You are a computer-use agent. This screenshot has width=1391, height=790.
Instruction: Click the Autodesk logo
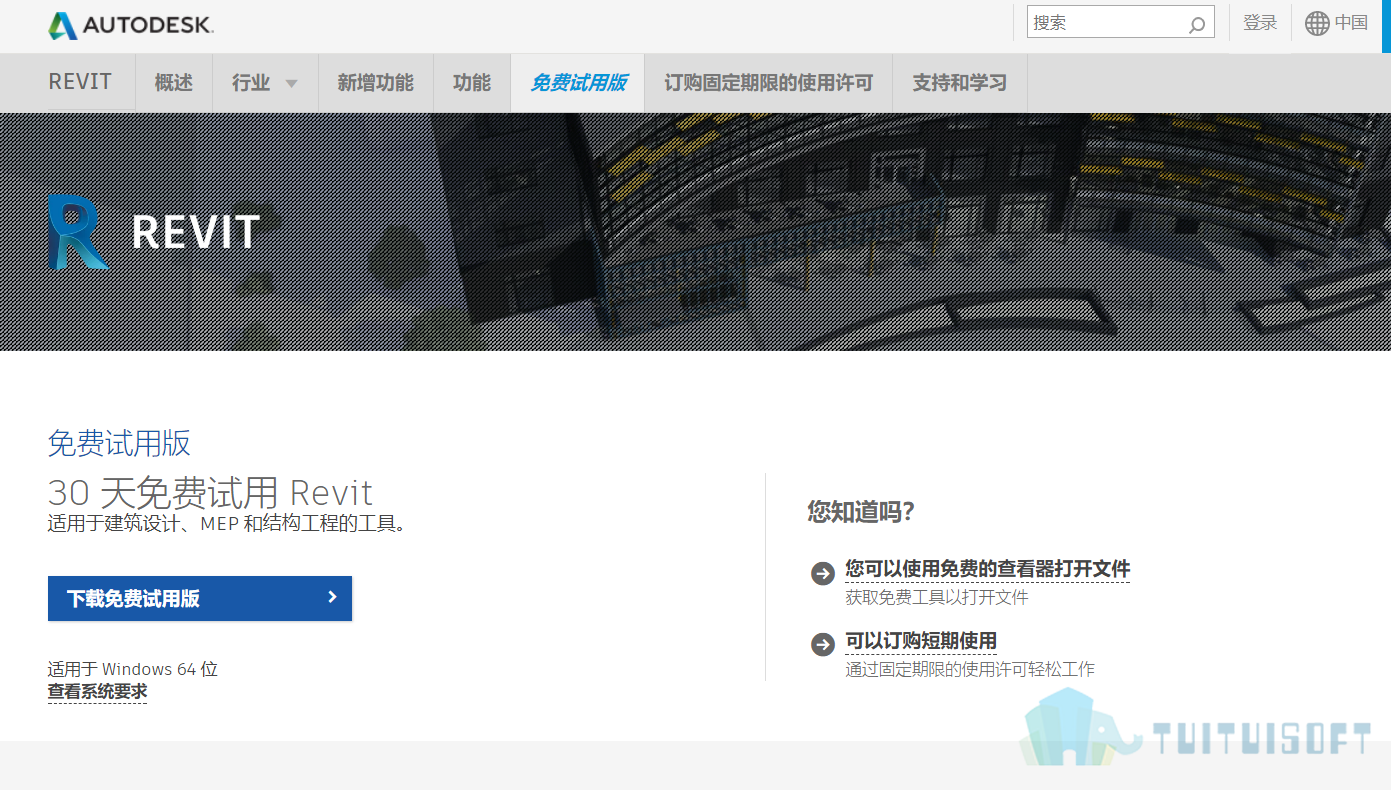[131, 26]
